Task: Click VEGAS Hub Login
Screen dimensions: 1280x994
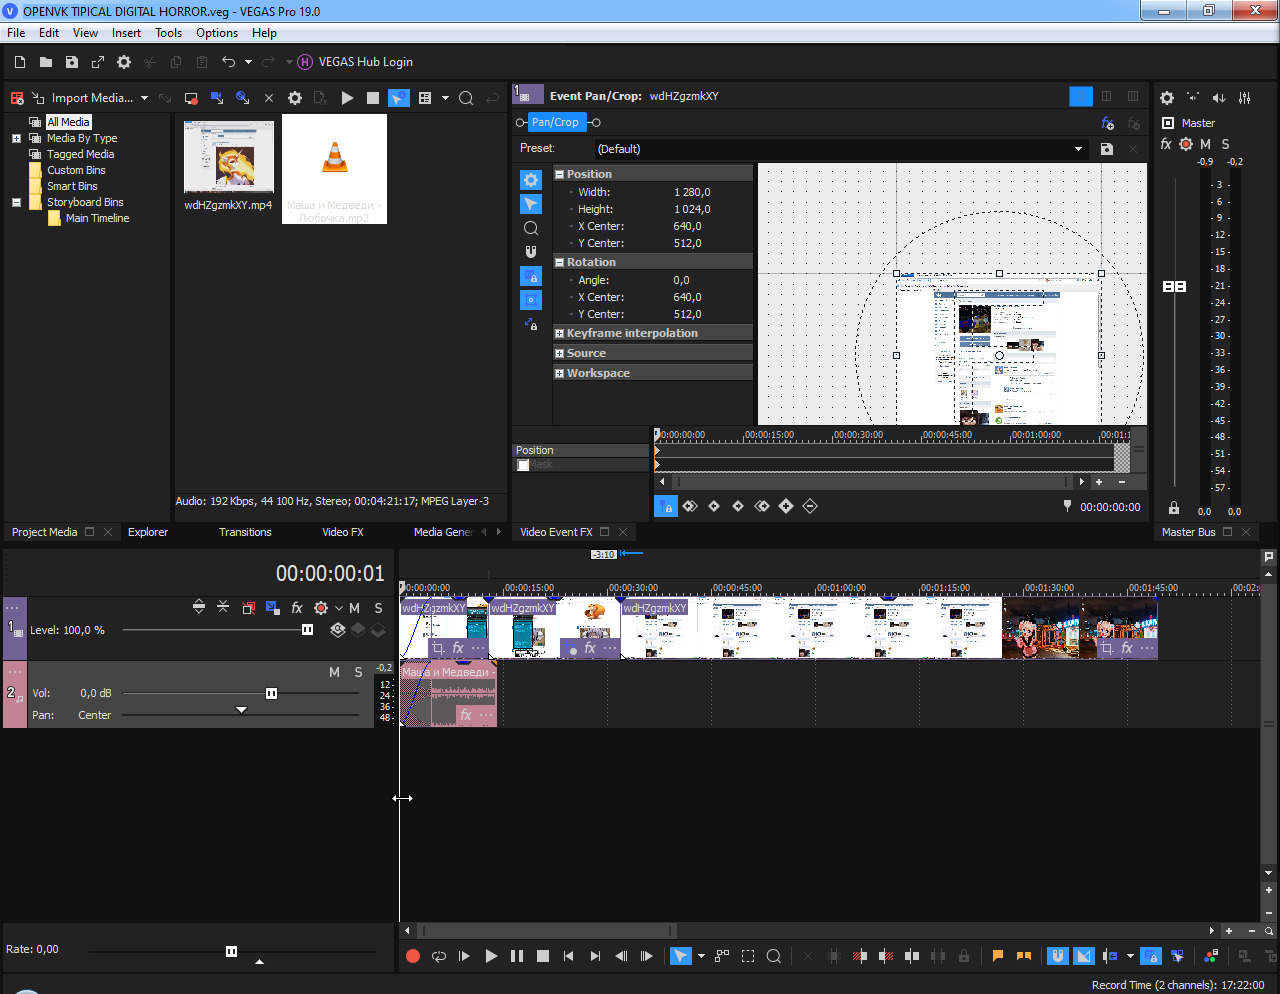Action: [x=365, y=62]
